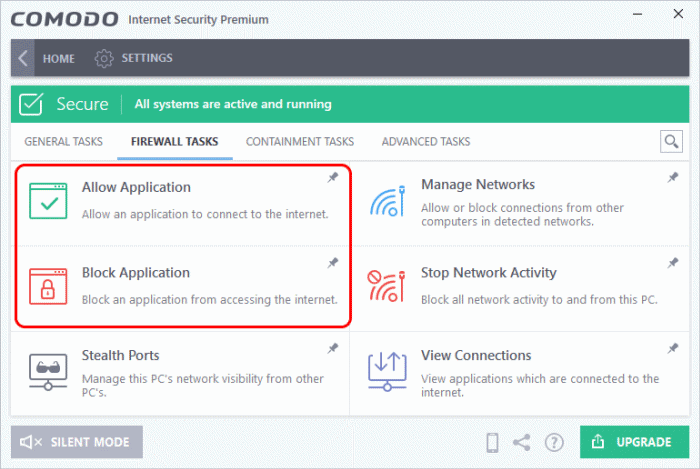Open the Stop Network Activity title
This screenshot has height=469, width=700.
pos(489,272)
